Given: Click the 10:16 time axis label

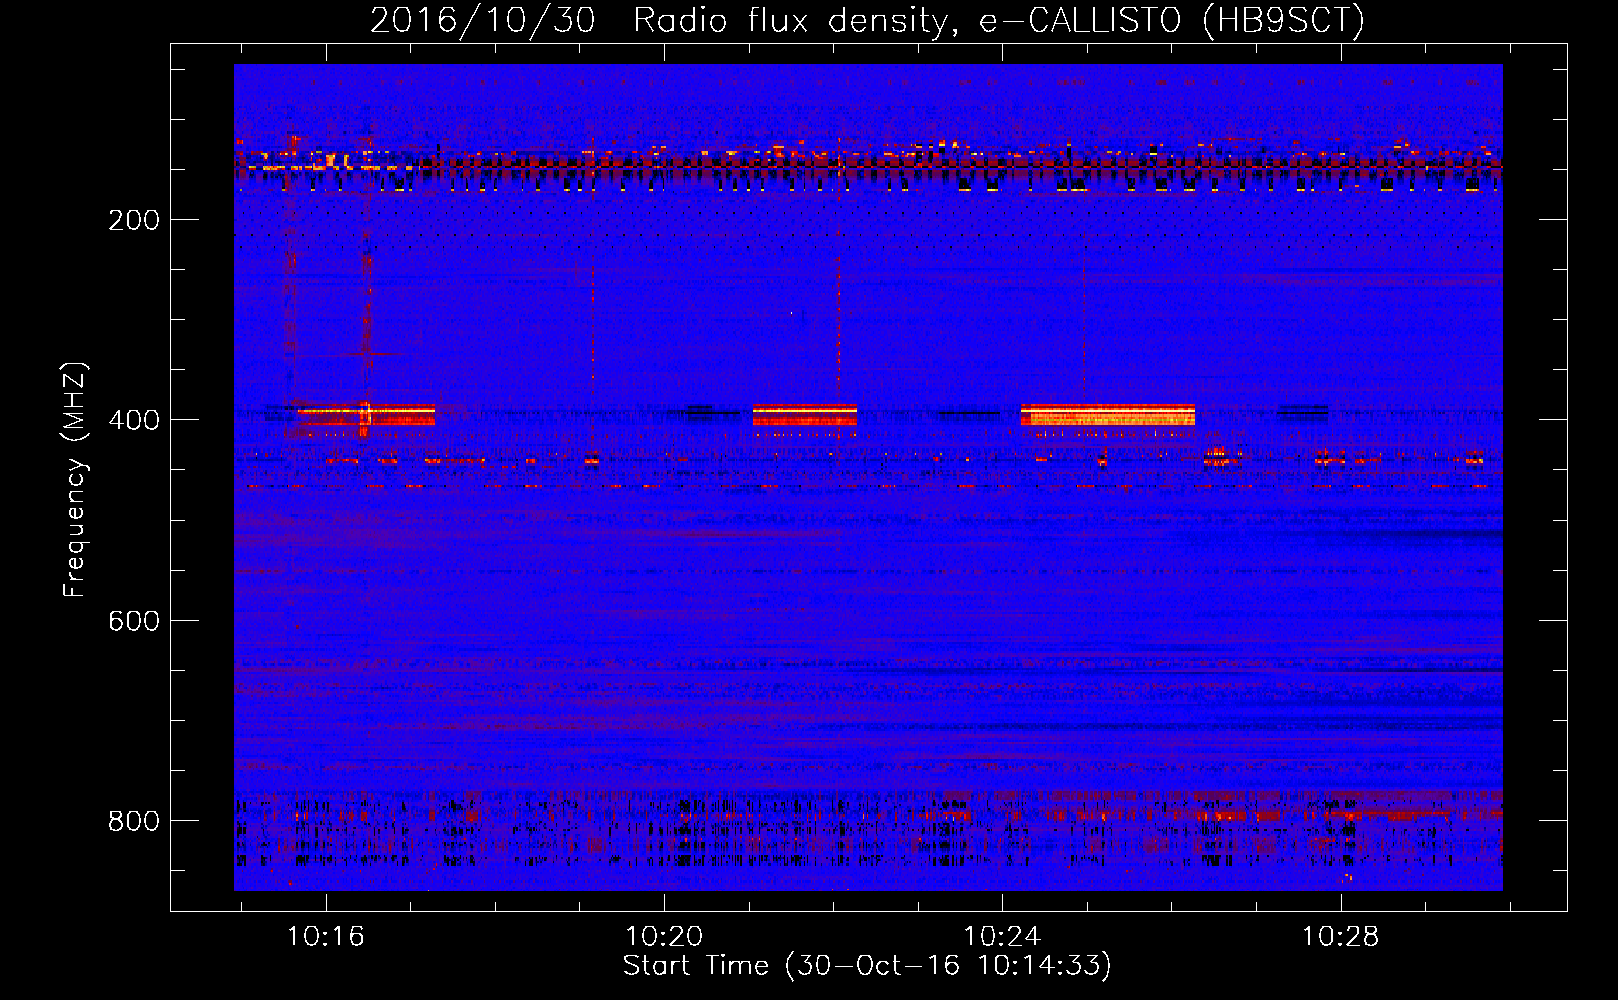Looking at the screenshot, I should pyautogui.click(x=325, y=937).
